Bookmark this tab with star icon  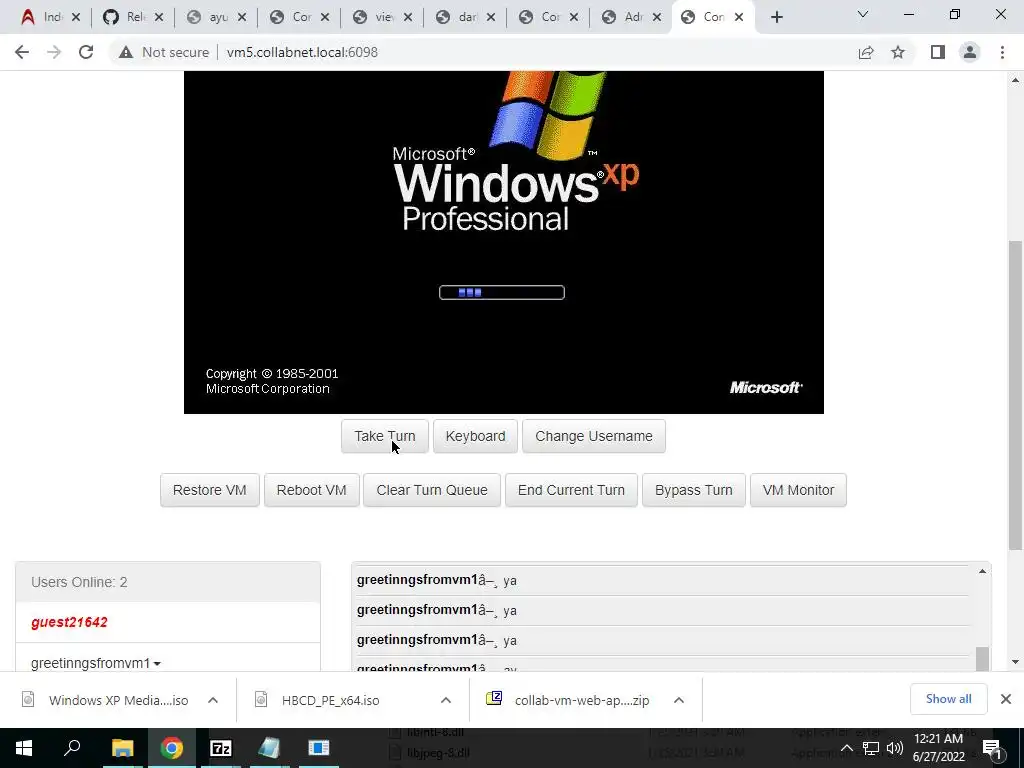(x=898, y=52)
